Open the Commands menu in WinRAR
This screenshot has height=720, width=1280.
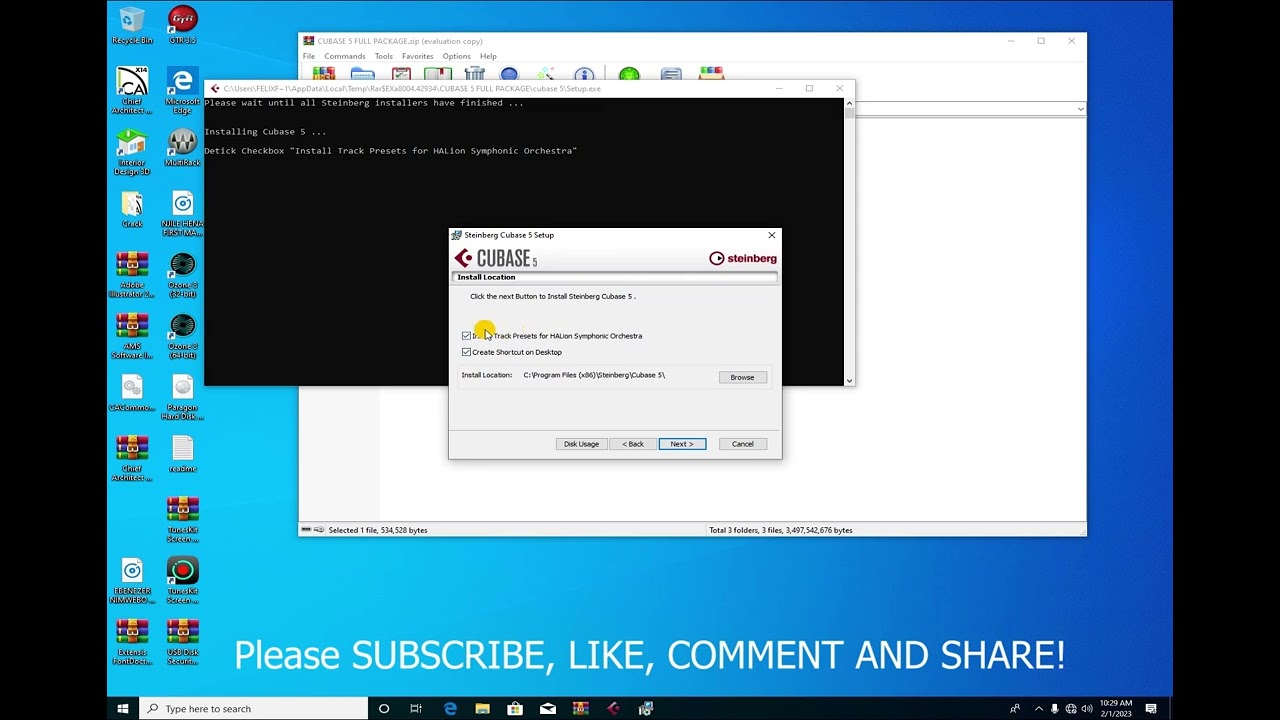coord(344,56)
